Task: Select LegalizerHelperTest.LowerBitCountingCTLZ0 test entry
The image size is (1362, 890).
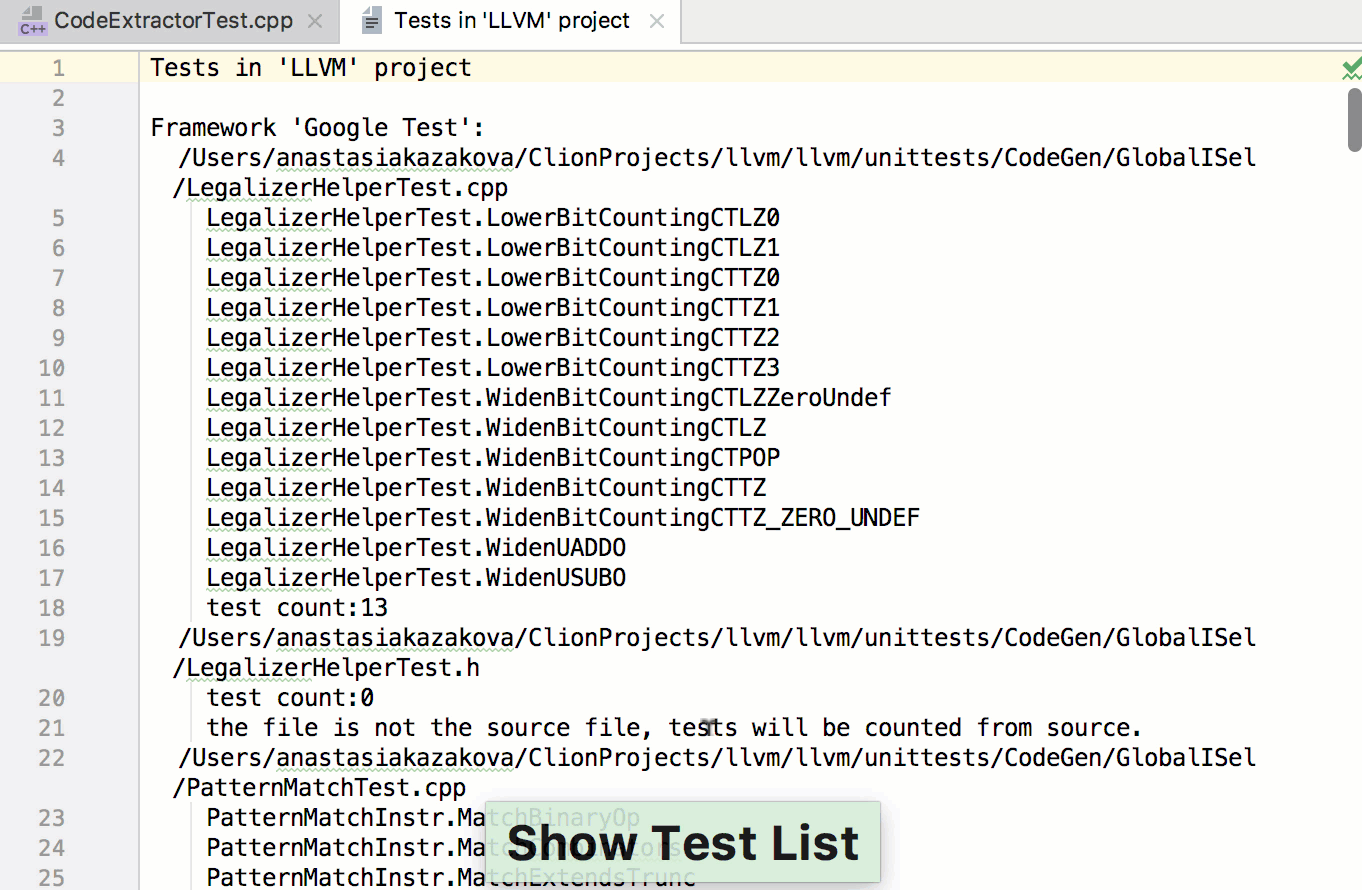Action: pyautogui.click(x=493, y=218)
